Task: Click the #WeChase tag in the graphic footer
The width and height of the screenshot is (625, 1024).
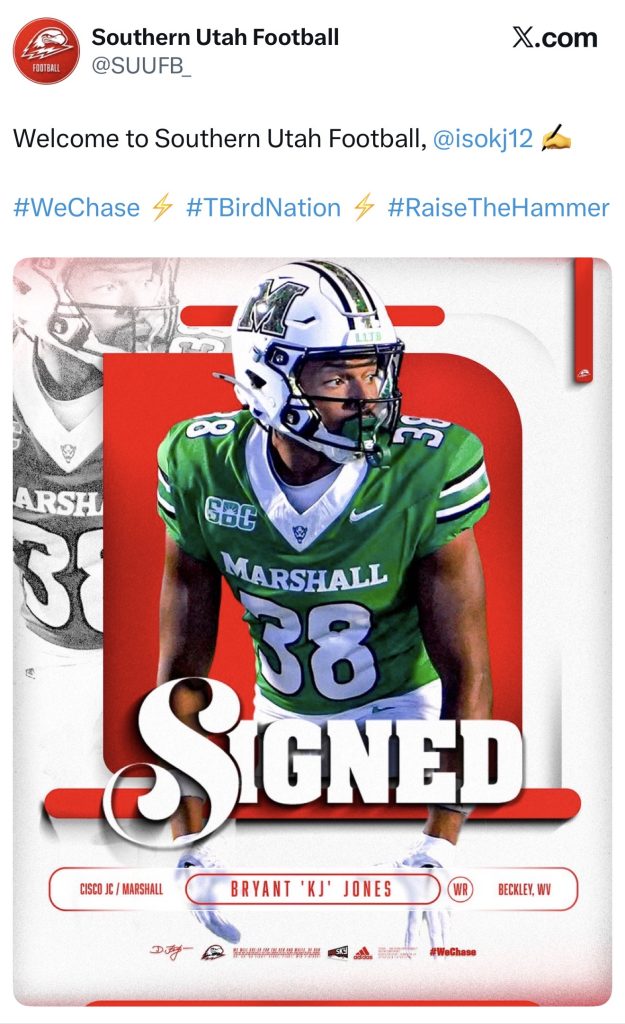Action: 453,952
